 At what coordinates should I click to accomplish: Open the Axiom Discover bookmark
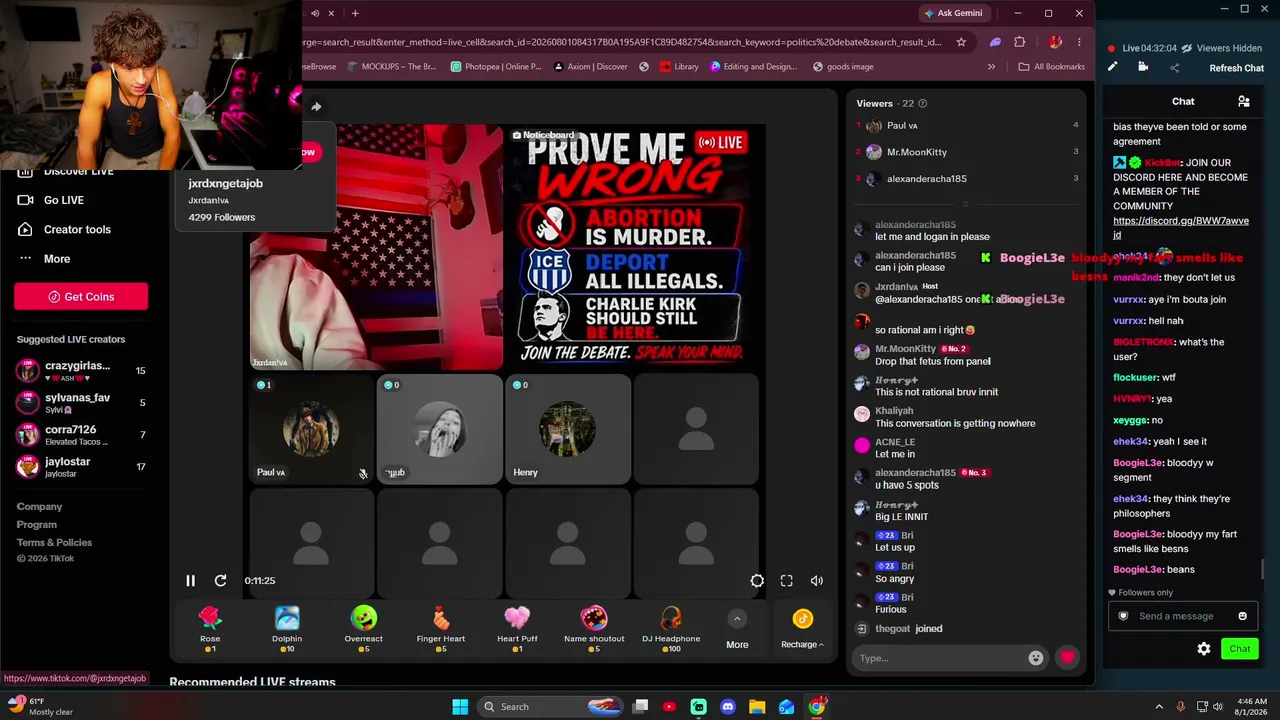tap(590, 67)
